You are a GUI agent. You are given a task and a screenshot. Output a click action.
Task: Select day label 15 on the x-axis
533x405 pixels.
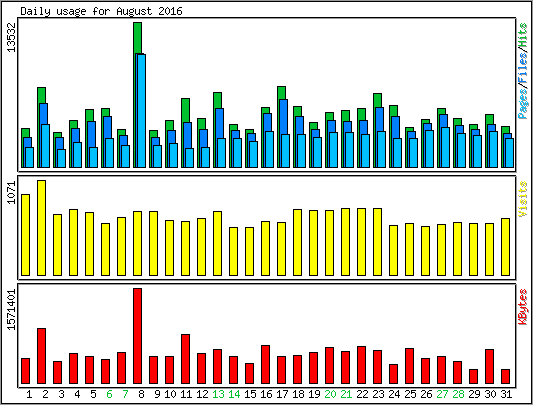click(250, 394)
